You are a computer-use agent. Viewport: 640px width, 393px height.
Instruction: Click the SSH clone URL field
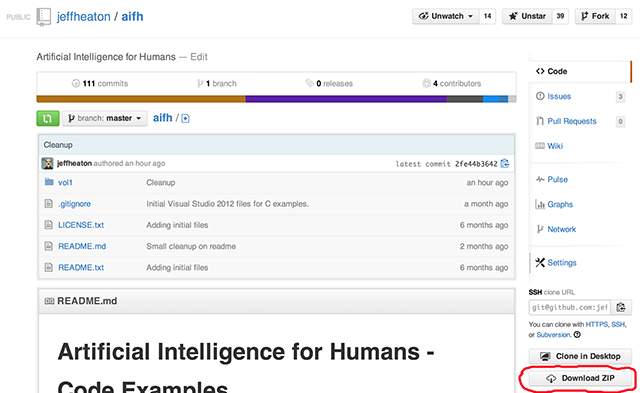coord(569,307)
